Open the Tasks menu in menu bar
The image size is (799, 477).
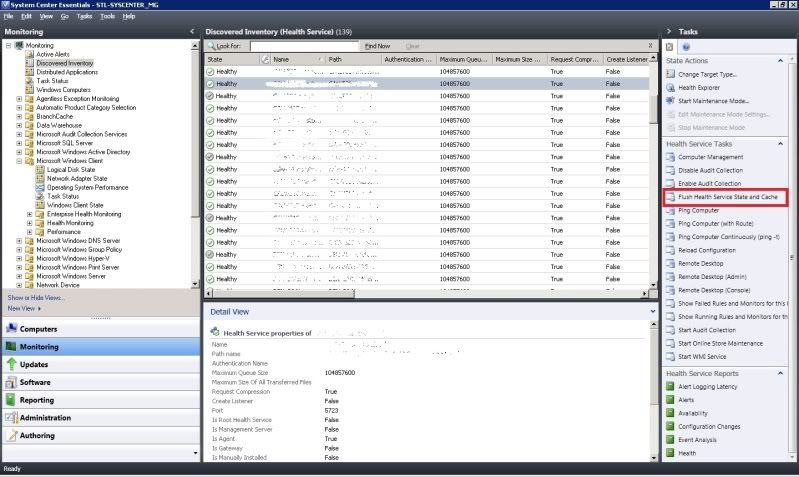(x=84, y=17)
